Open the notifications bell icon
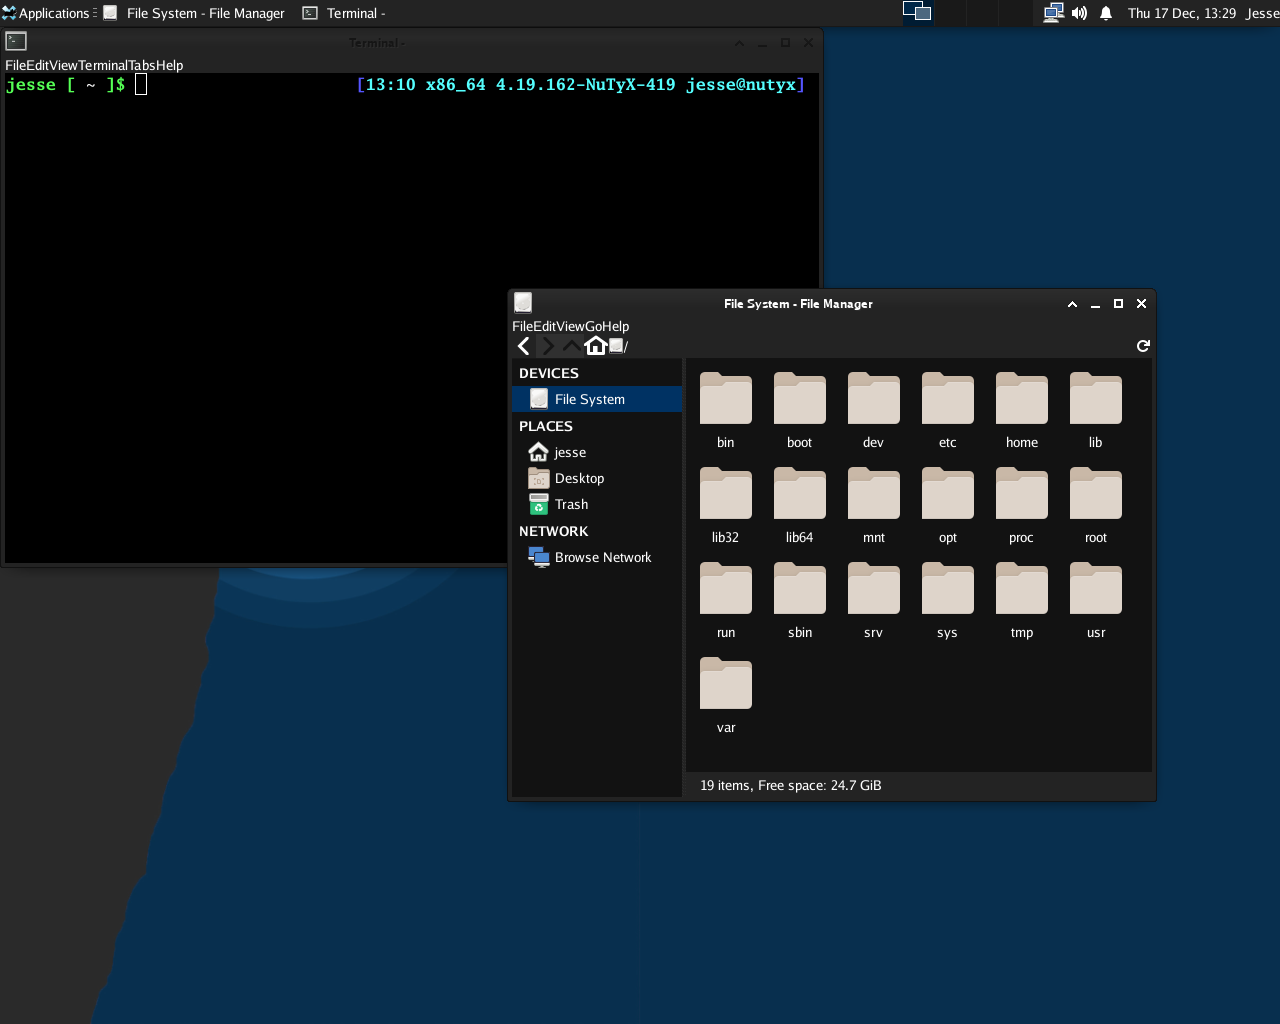This screenshot has height=1024, width=1280. pos(1106,13)
